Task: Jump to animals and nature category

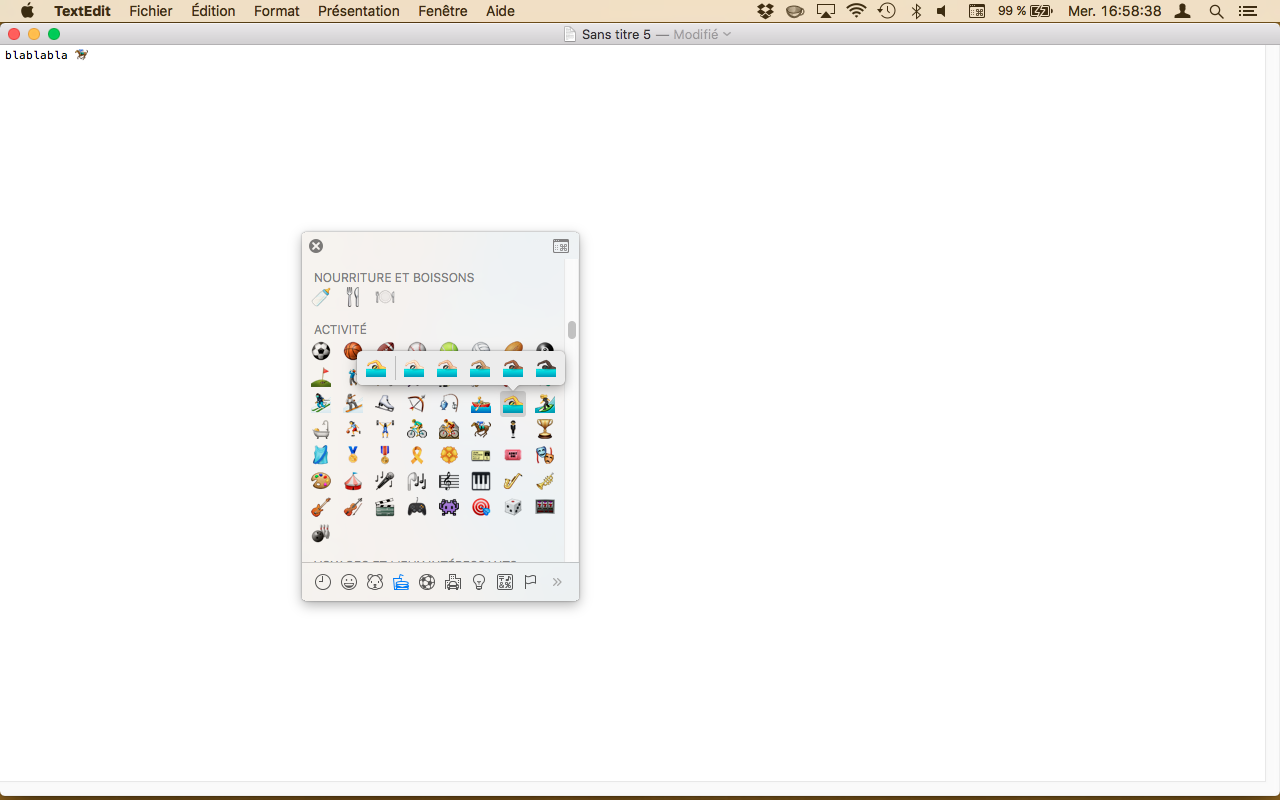Action: tap(375, 582)
